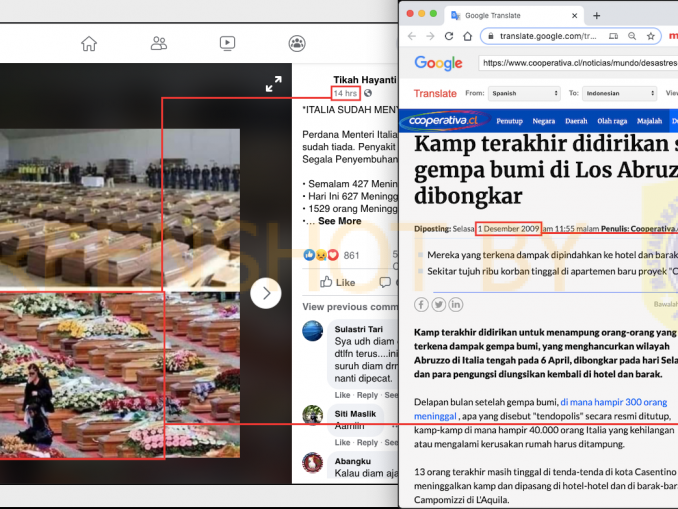
Task: Like Siti Maslik's comment
Action: pyautogui.click(x=342, y=442)
